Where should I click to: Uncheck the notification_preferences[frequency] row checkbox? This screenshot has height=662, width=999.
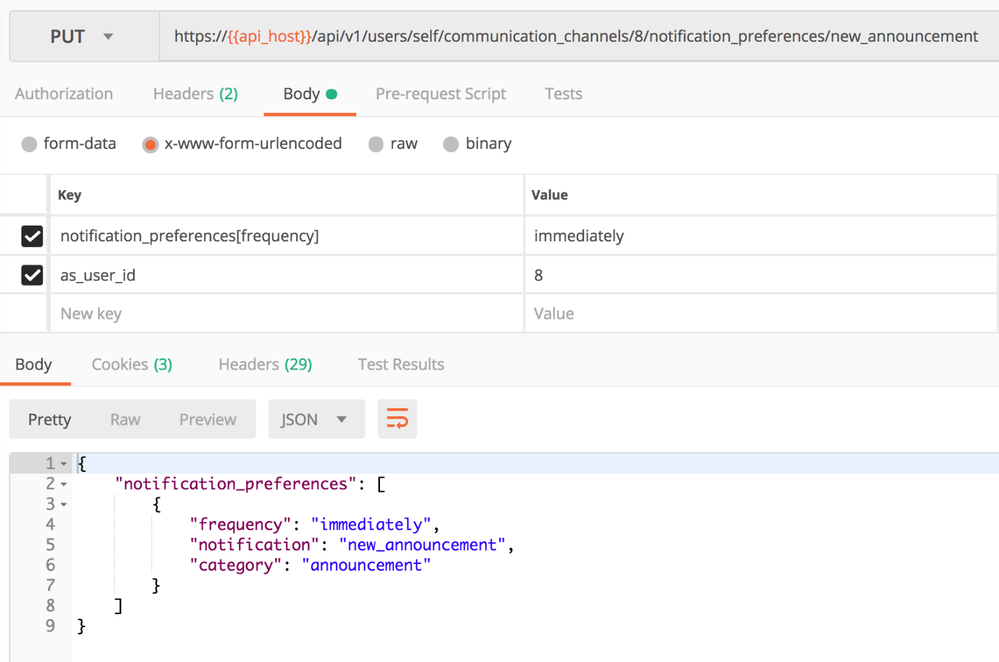pyautogui.click(x=32, y=236)
